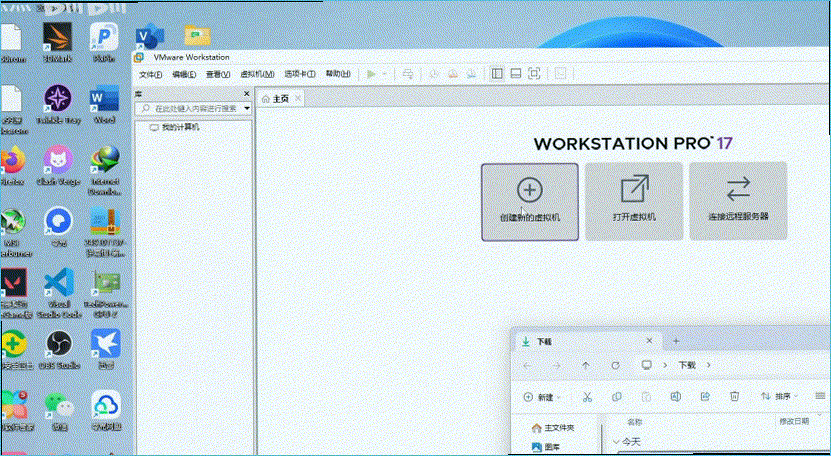The image size is (831, 456).
Task: Click the Refresh icon in File Explorer
Action: coord(615,365)
